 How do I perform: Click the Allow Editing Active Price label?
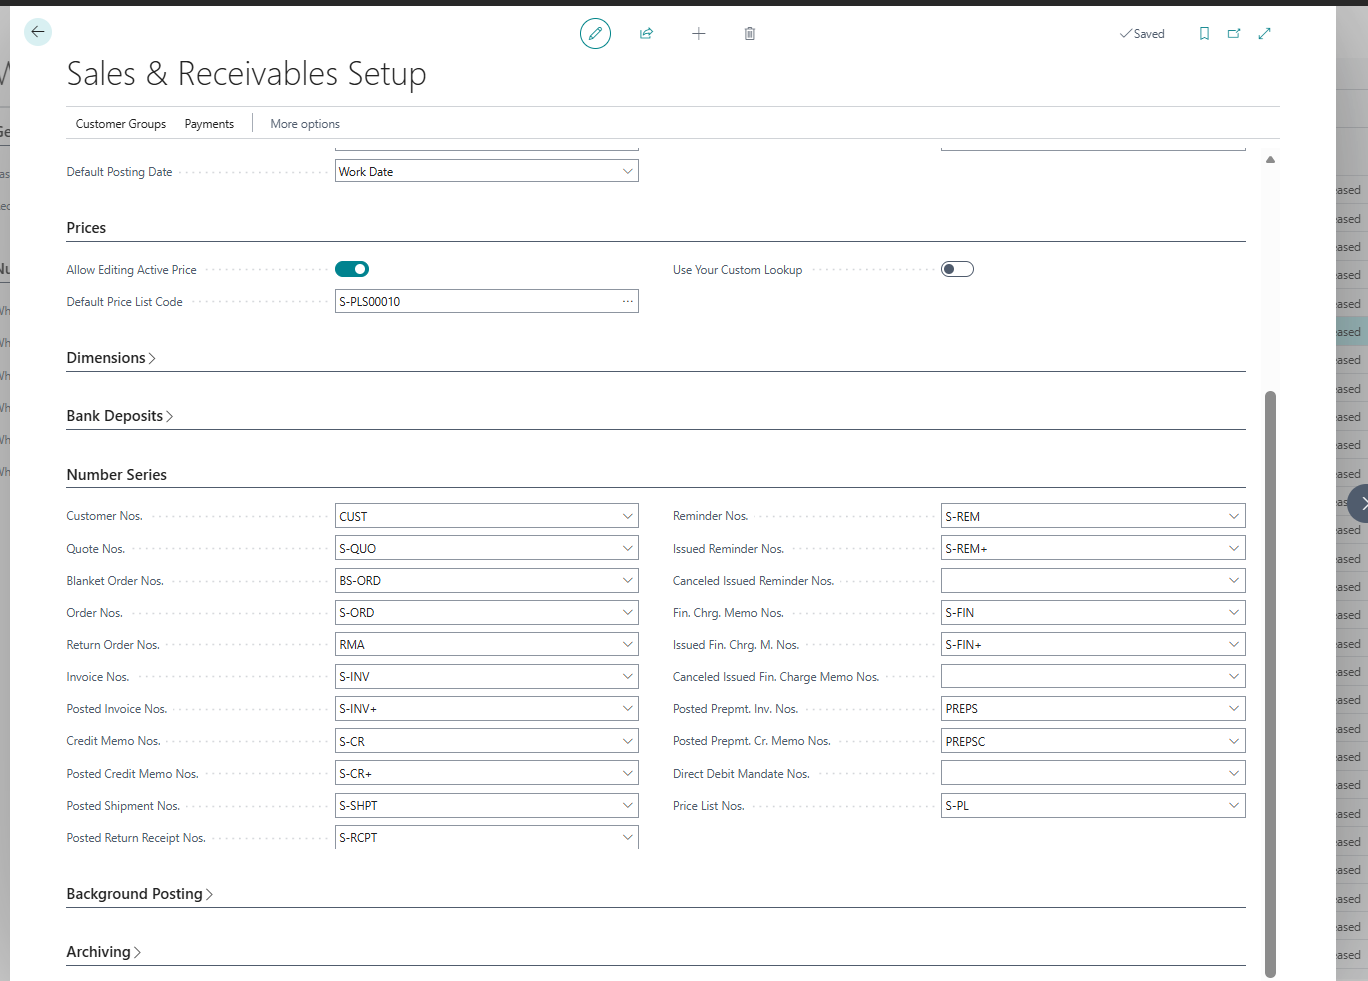[x=131, y=270]
